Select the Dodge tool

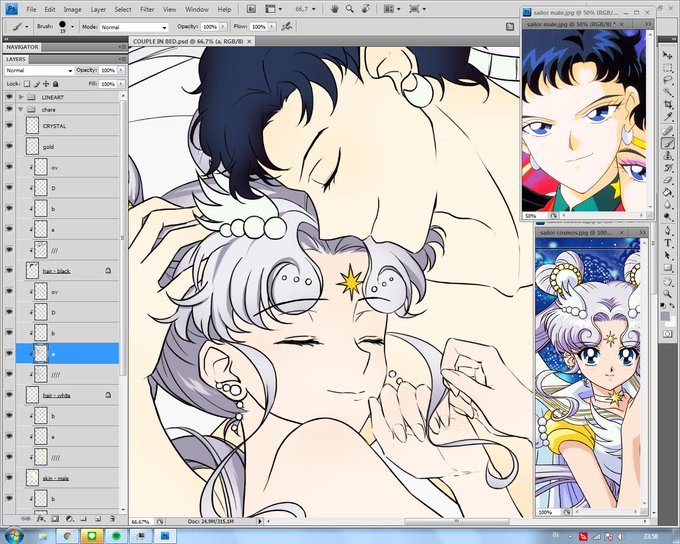[667, 216]
